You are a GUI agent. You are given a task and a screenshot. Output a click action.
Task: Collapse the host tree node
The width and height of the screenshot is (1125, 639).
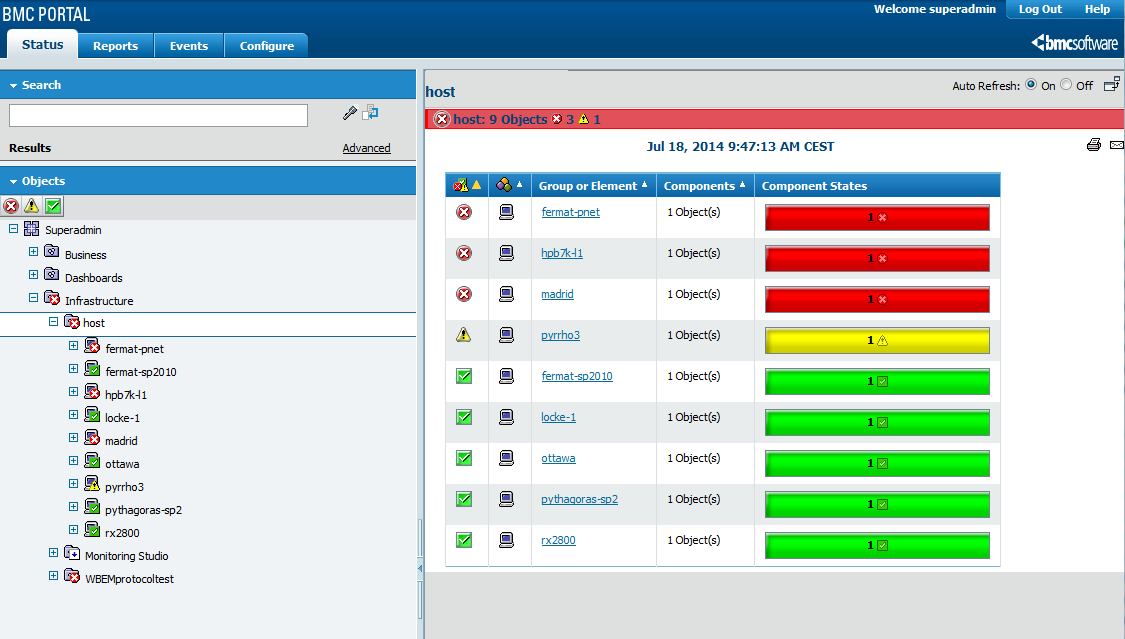click(x=53, y=322)
